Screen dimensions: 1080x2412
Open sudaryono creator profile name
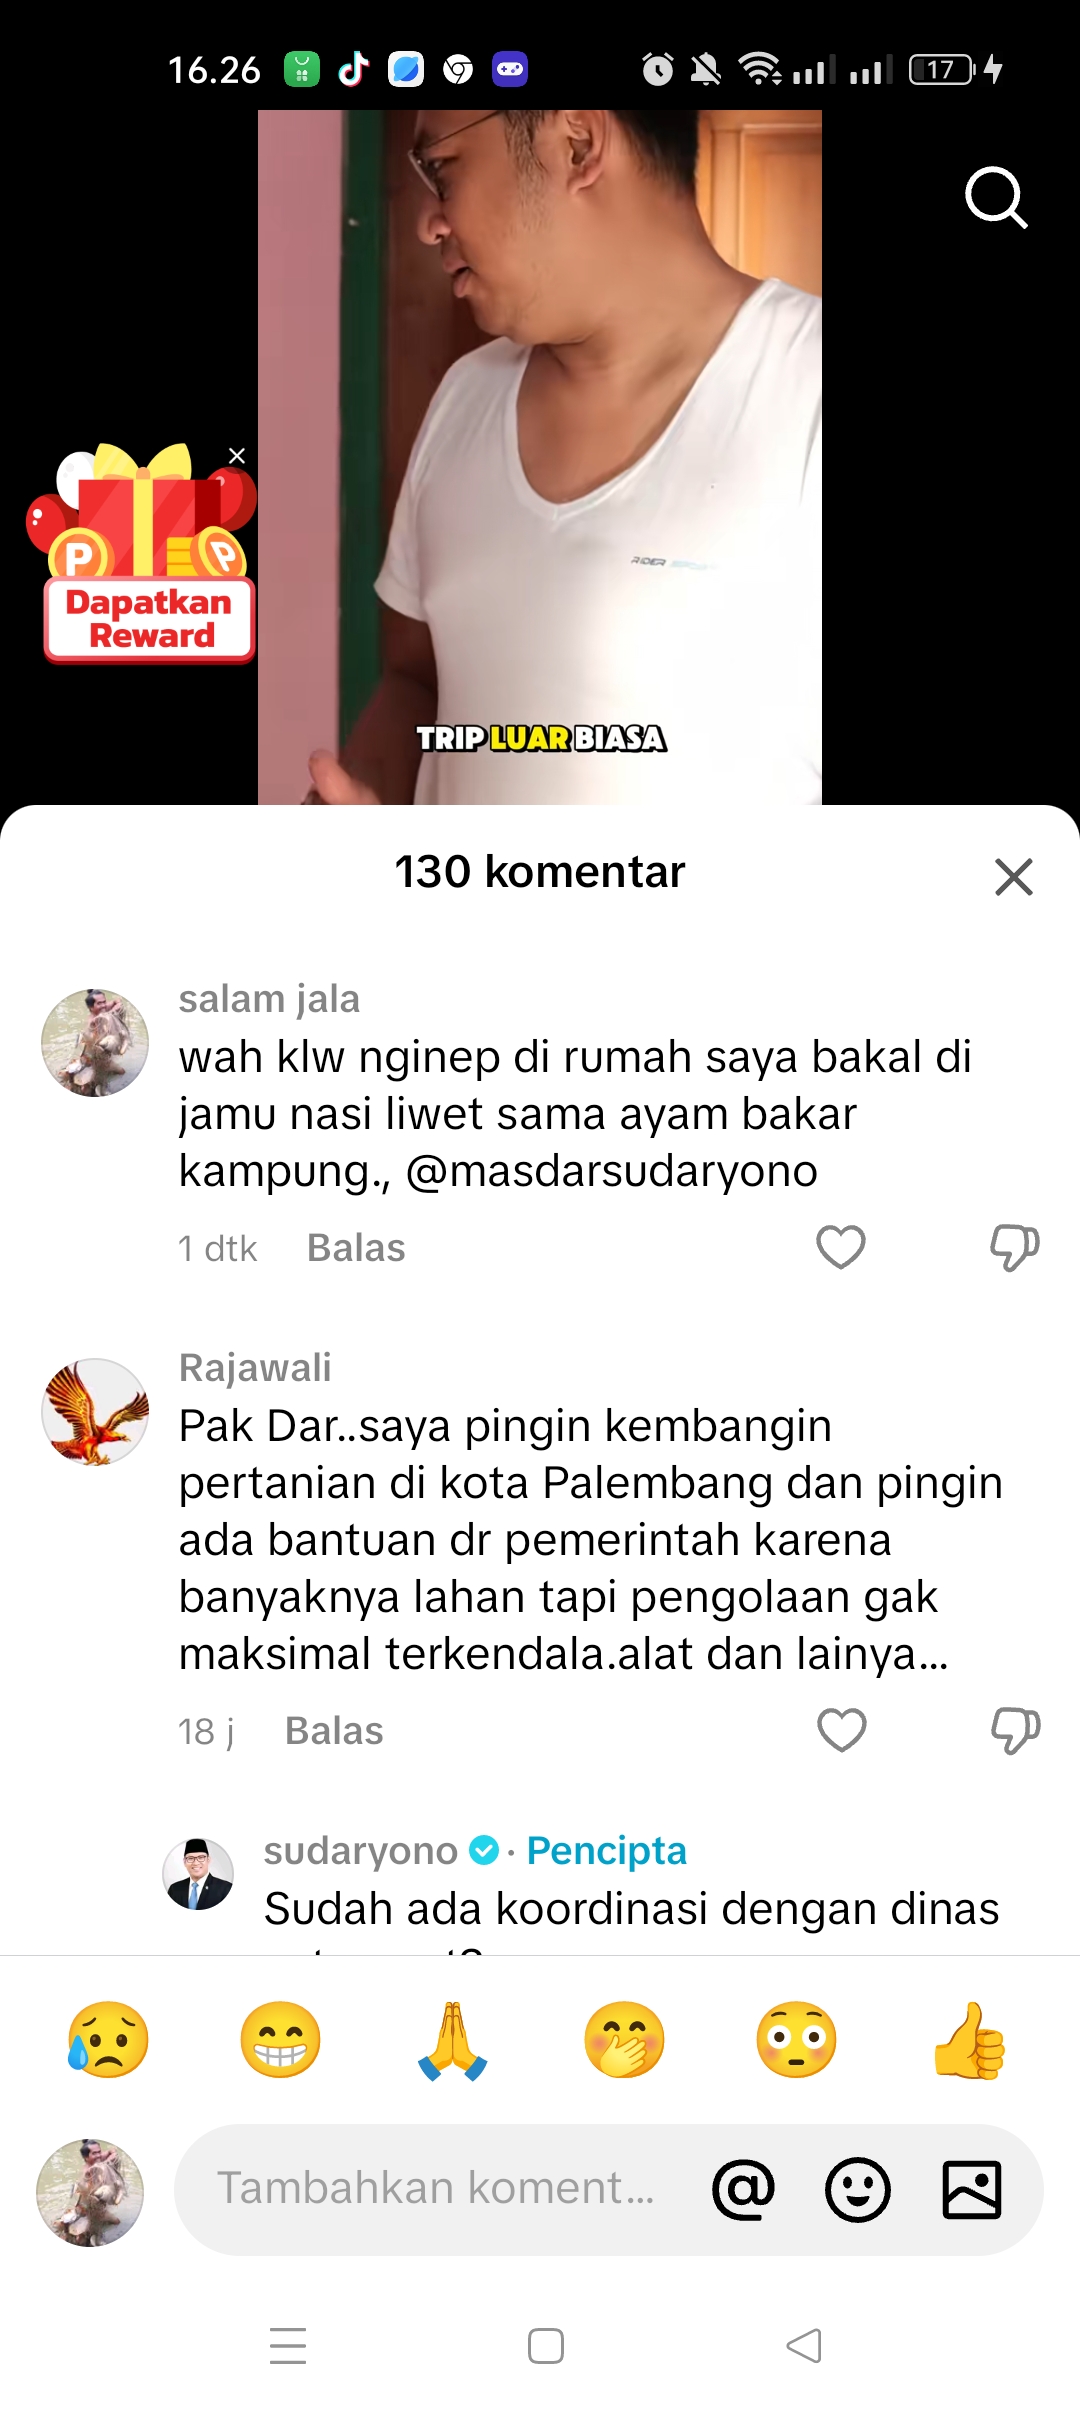tap(360, 1851)
